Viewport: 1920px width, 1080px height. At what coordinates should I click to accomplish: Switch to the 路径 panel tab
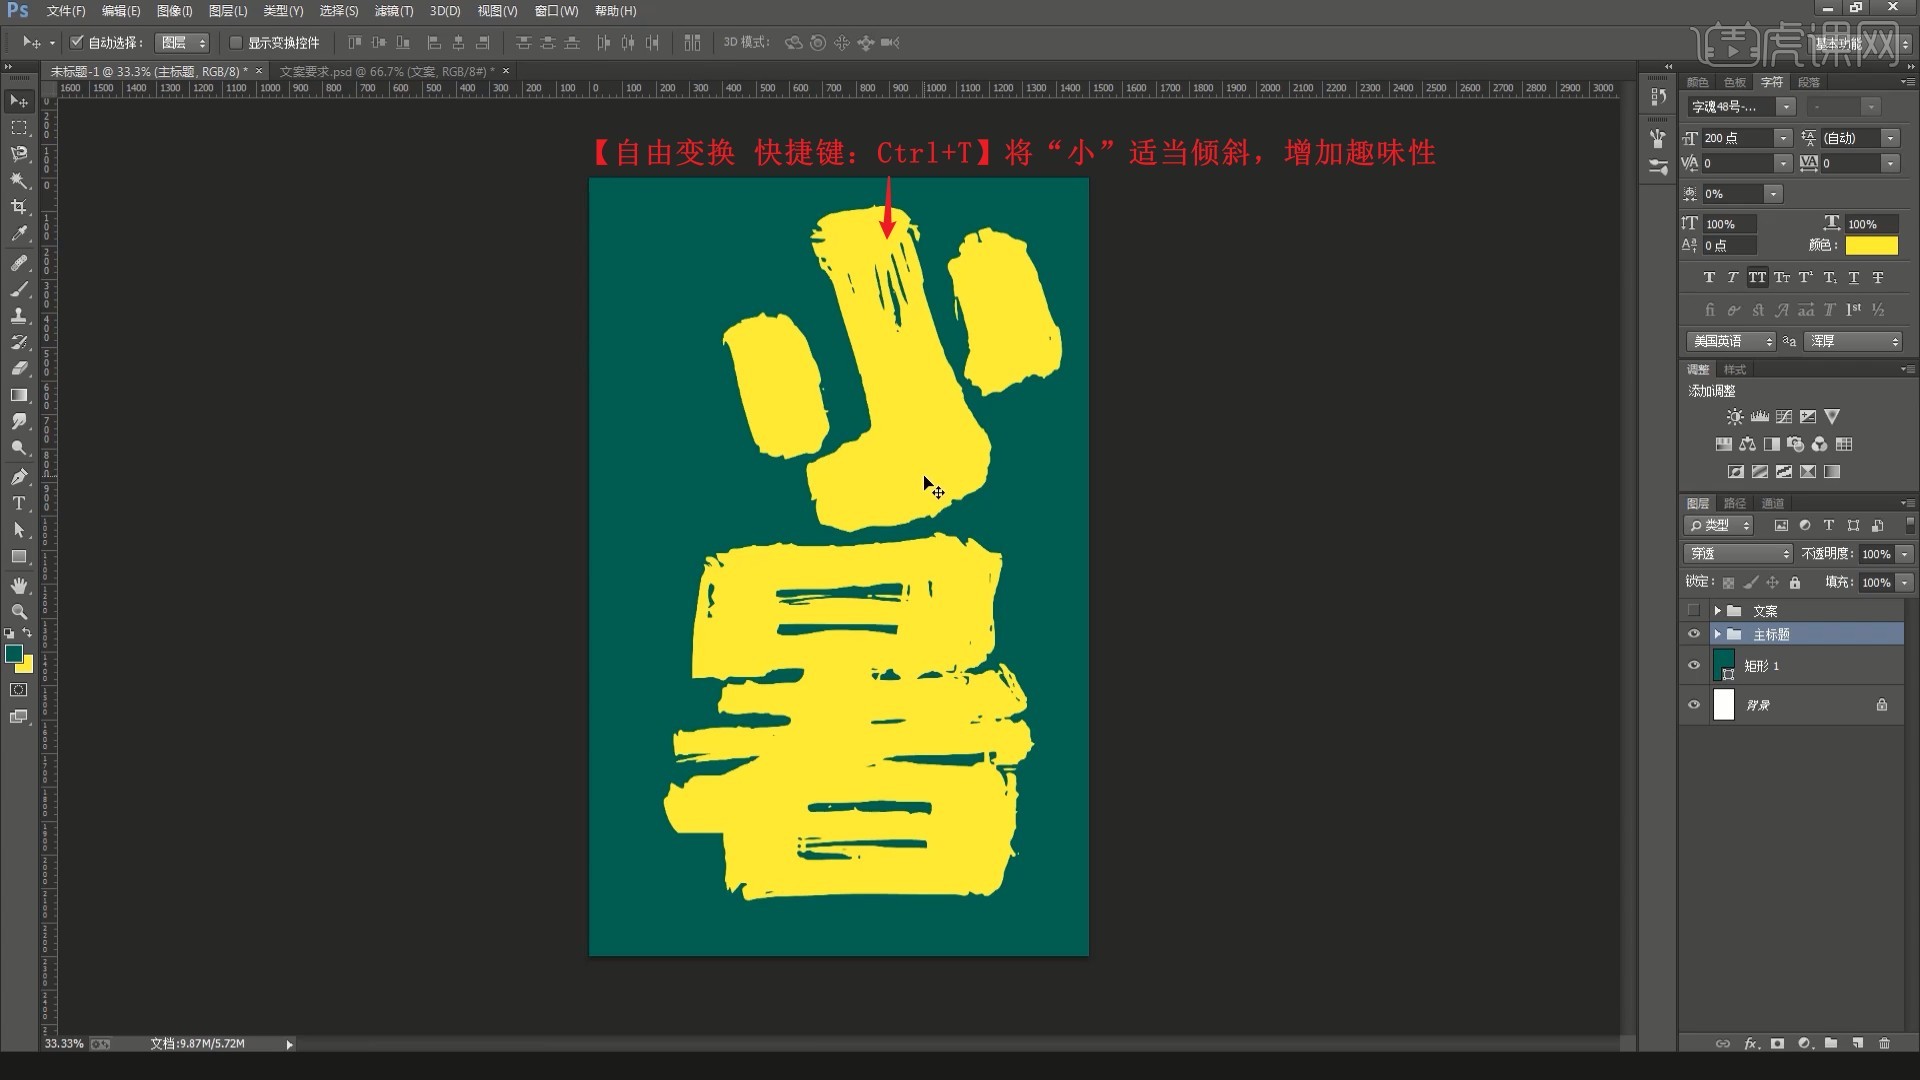(x=1735, y=503)
